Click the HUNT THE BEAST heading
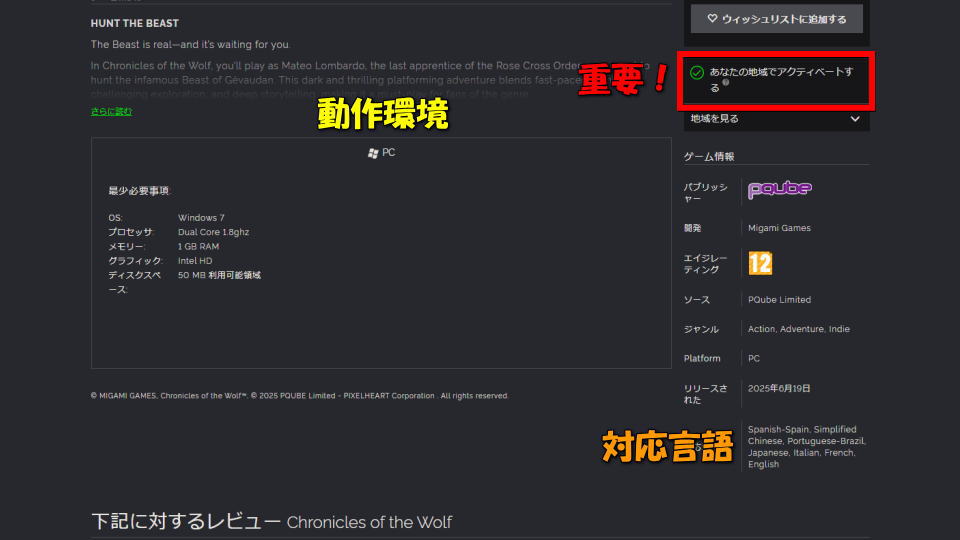The image size is (960, 540). [x=135, y=23]
